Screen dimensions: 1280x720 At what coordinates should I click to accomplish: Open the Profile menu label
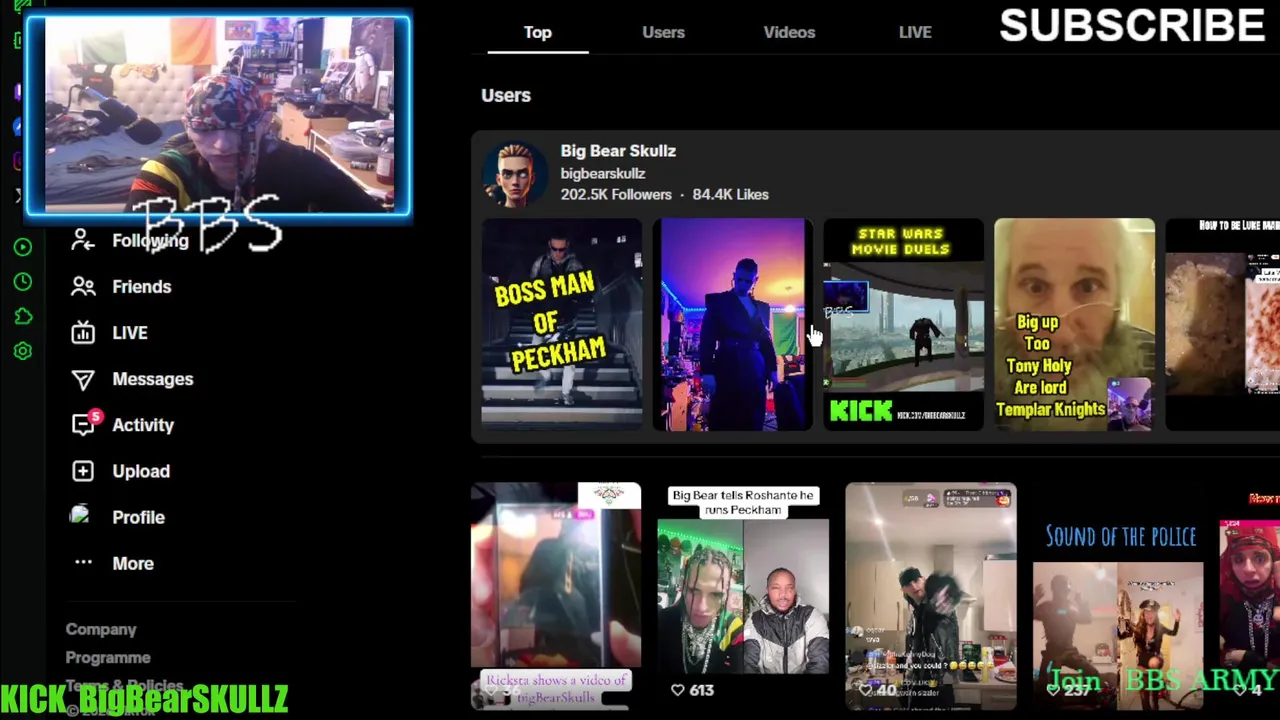[x=138, y=517]
